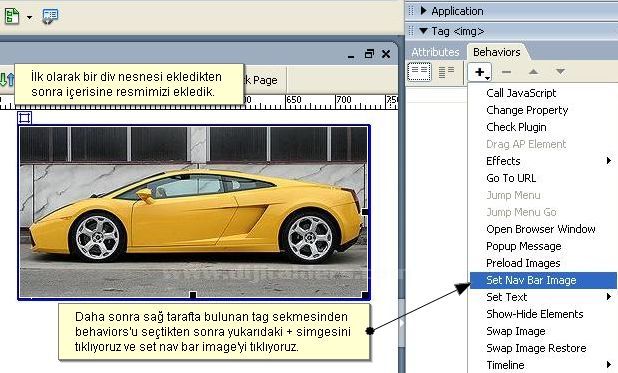Collapse side panels using divider arrow

coord(402,323)
